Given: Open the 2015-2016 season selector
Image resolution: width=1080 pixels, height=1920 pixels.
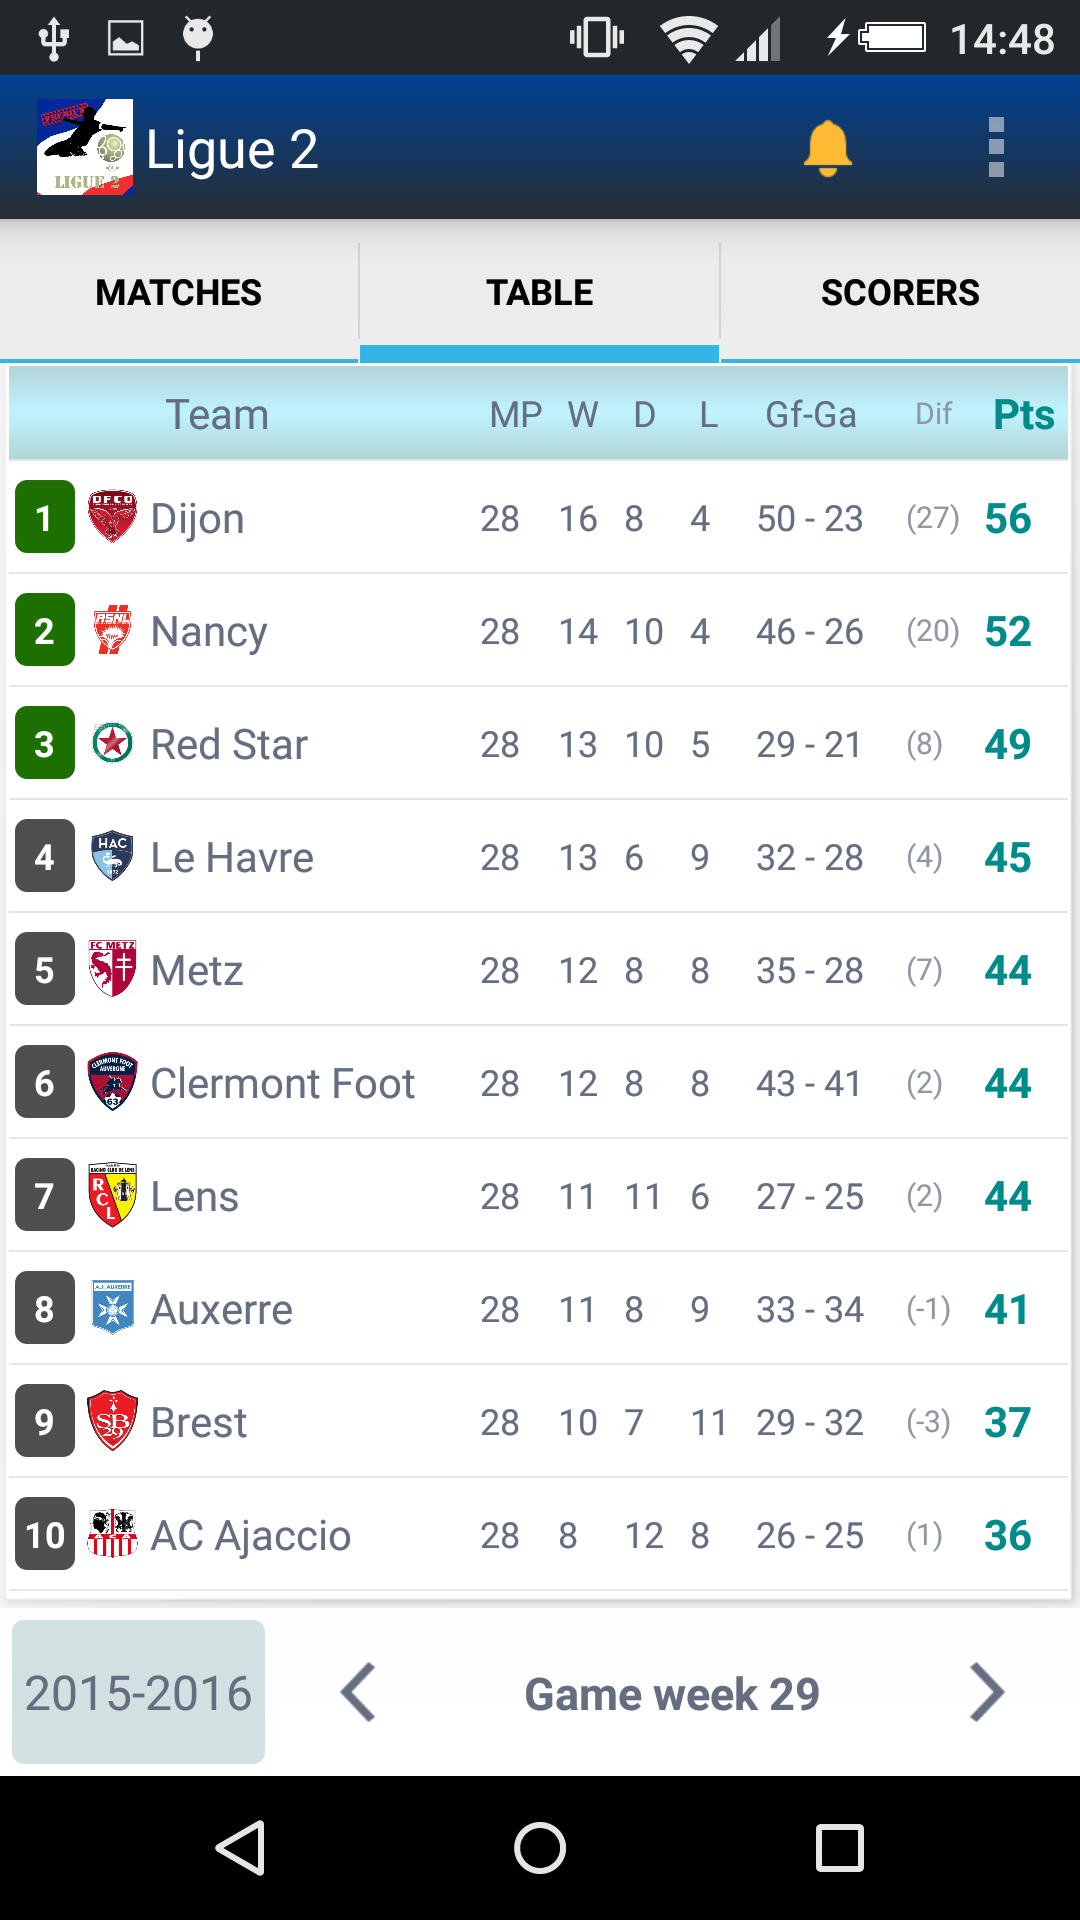Looking at the screenshot, I should (138, 1692).
